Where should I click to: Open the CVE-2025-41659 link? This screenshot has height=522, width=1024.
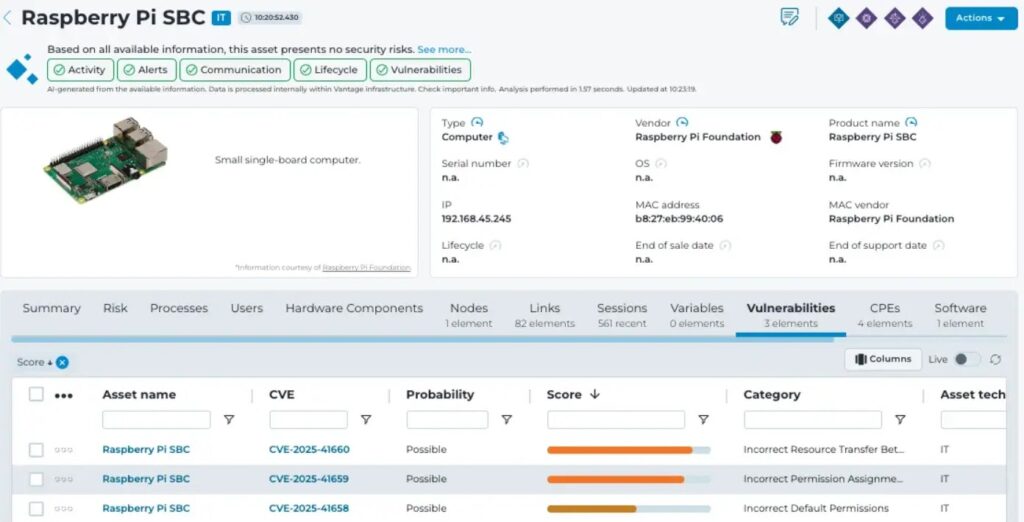pos(309,479)
